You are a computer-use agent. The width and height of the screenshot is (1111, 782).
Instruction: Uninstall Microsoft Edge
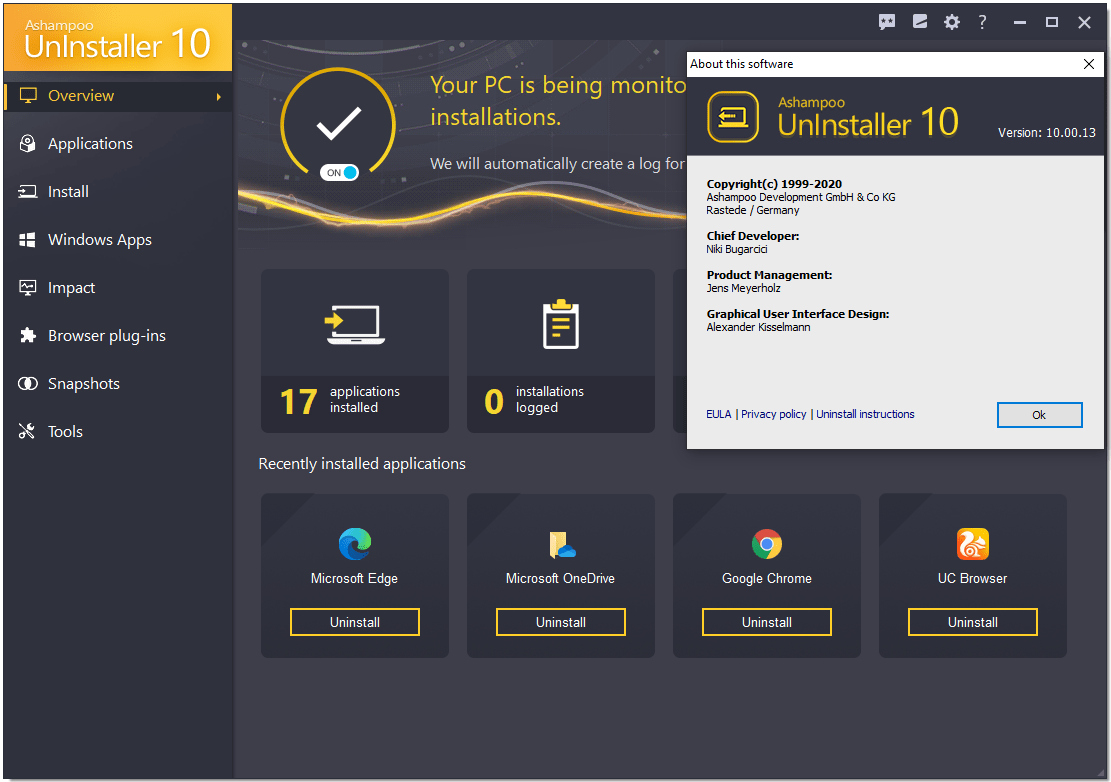click(355, 622)
